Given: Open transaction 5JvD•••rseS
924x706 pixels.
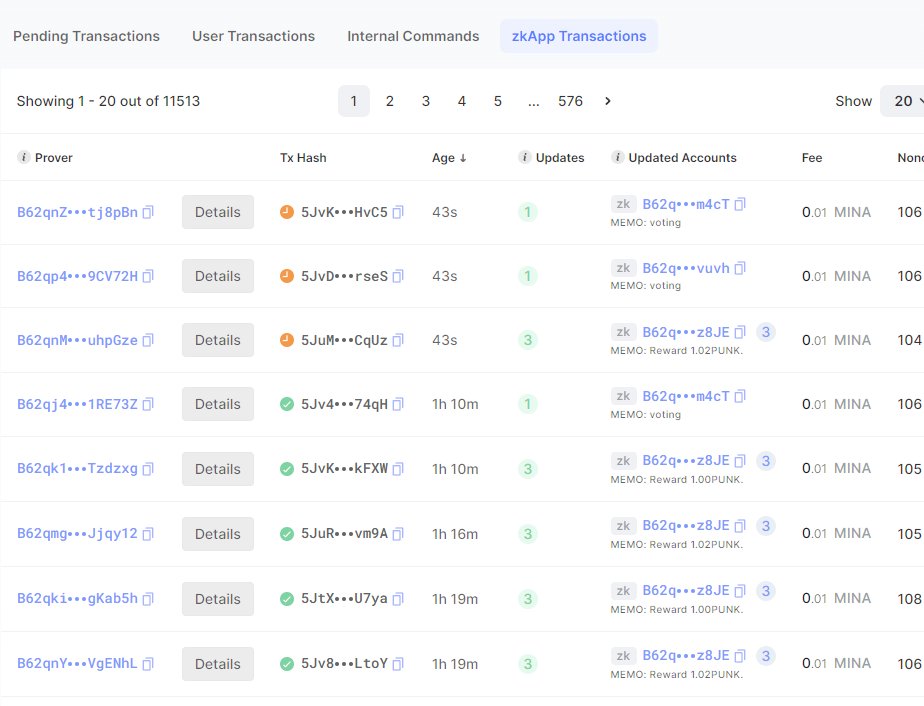Looking at the screenshot, I should 344,276.
